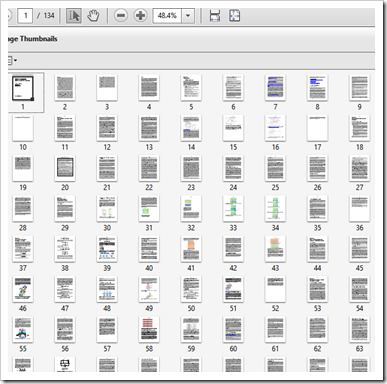Select page 8 thumbnail
The image size is (387, 384).
[x=317, y=88]
